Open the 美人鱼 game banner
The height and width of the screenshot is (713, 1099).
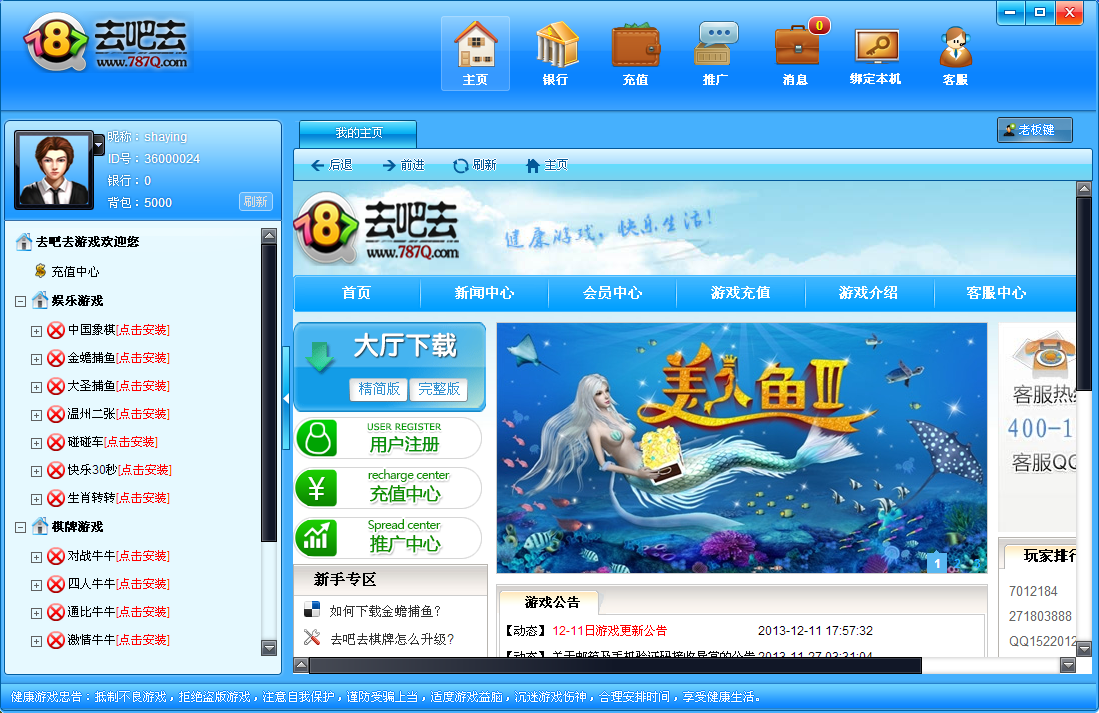(742, 448)
